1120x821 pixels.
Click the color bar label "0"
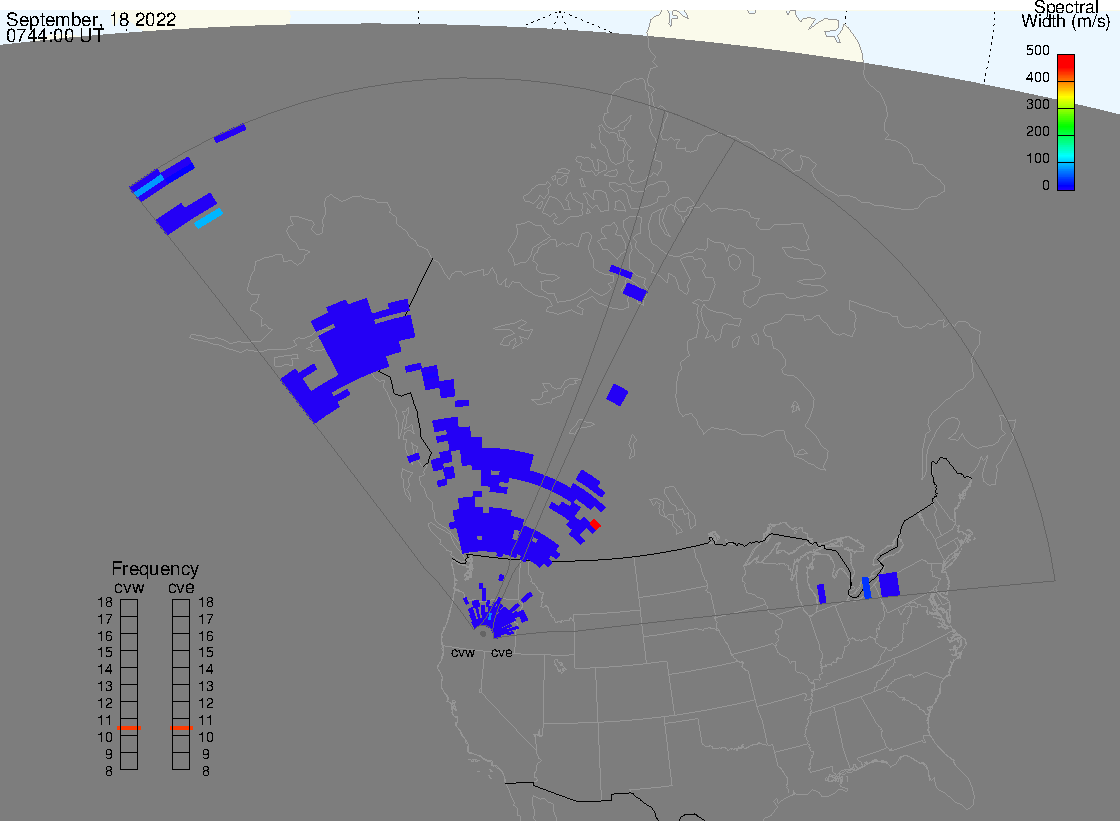[x=1046, y=186]
